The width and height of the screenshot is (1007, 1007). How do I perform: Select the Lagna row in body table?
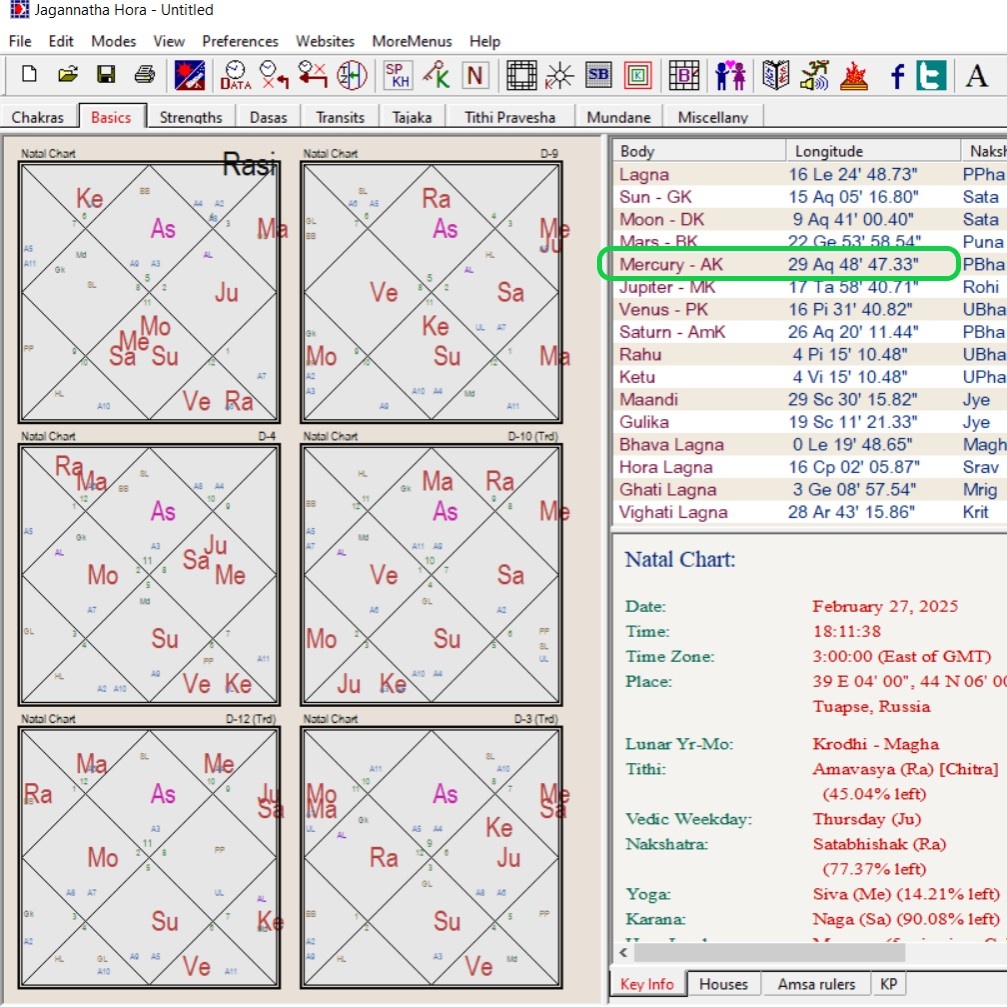[x=809, y=174]
